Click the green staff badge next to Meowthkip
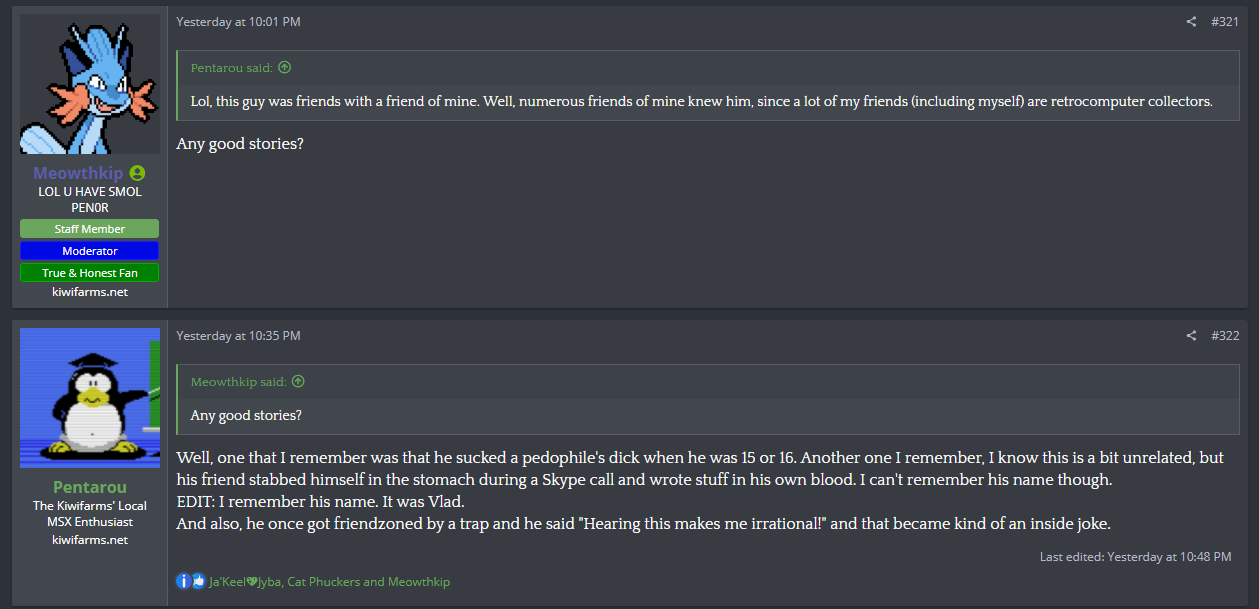Screen dimensions: 1259x609 pos(137,173)
